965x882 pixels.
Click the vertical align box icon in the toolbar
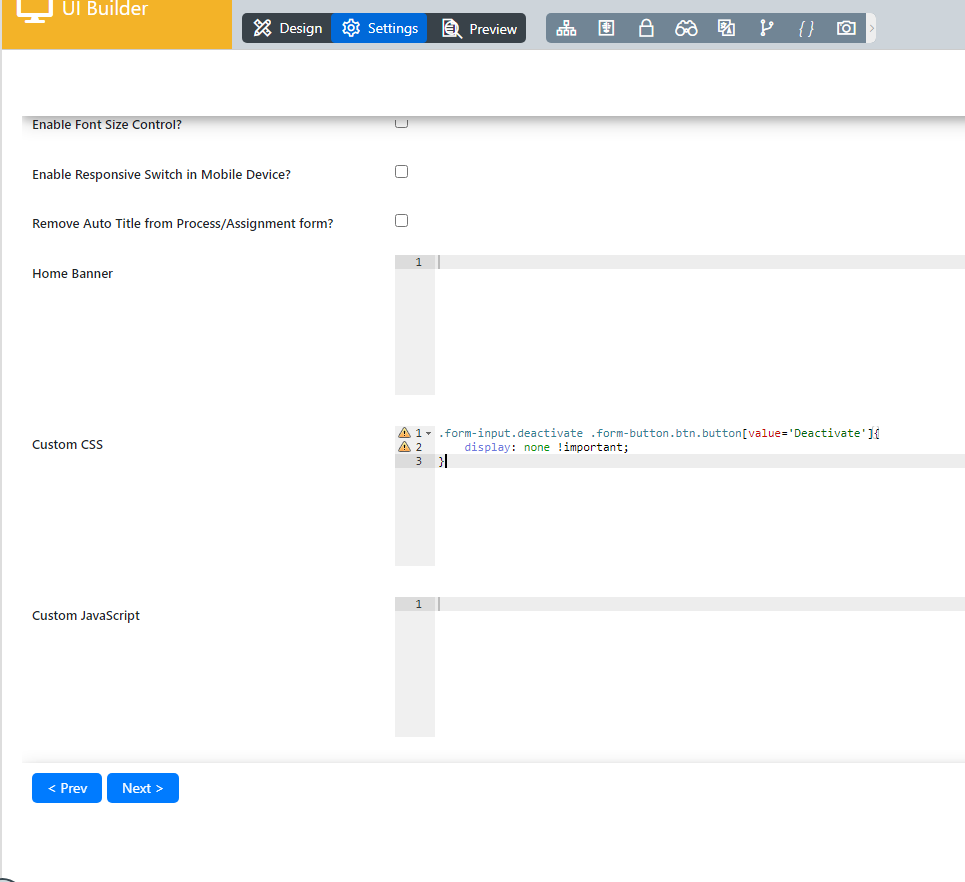606,28
